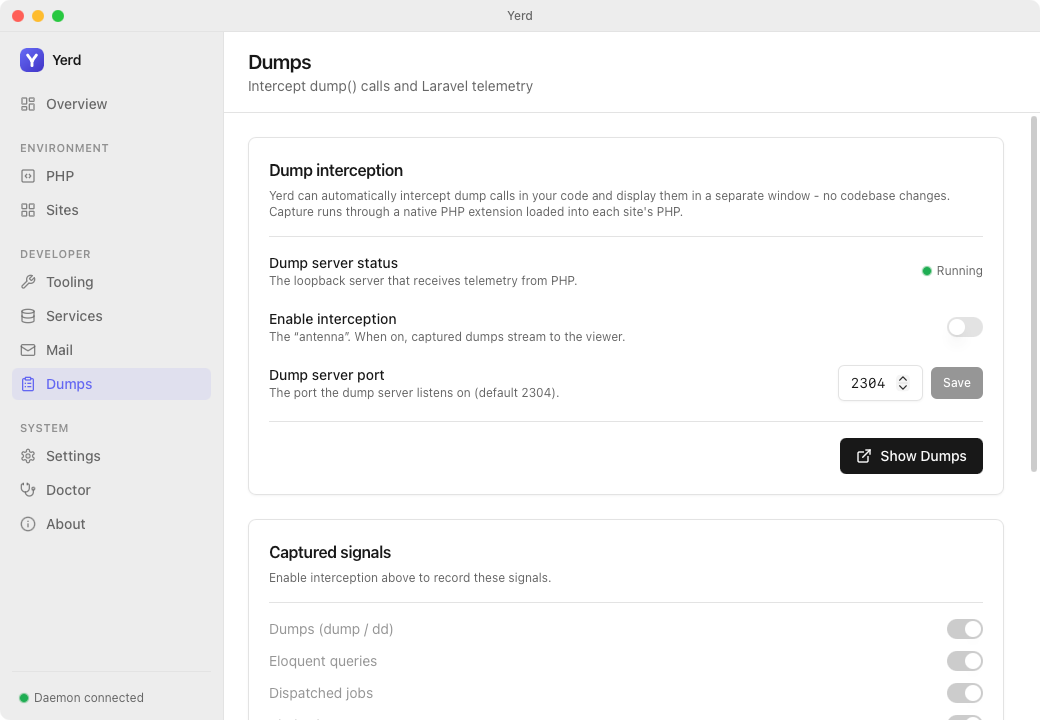This screenshot has height=720, width=1040.
Task: Select the Sites squares icon
Action: (28, 210)
